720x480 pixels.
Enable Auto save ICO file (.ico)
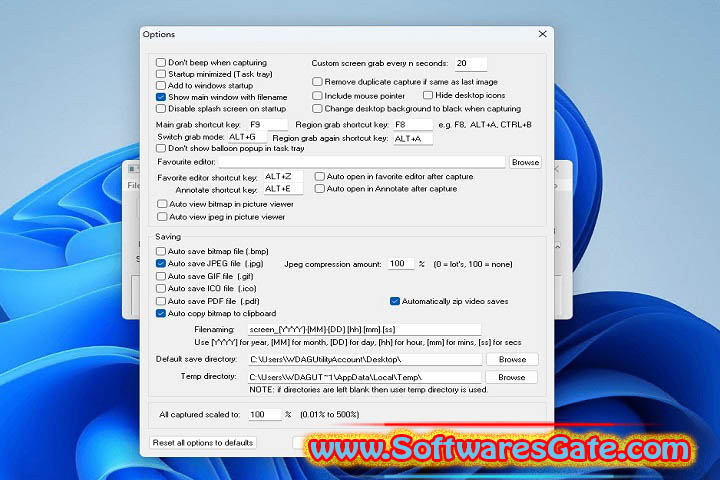click(161, 288)
